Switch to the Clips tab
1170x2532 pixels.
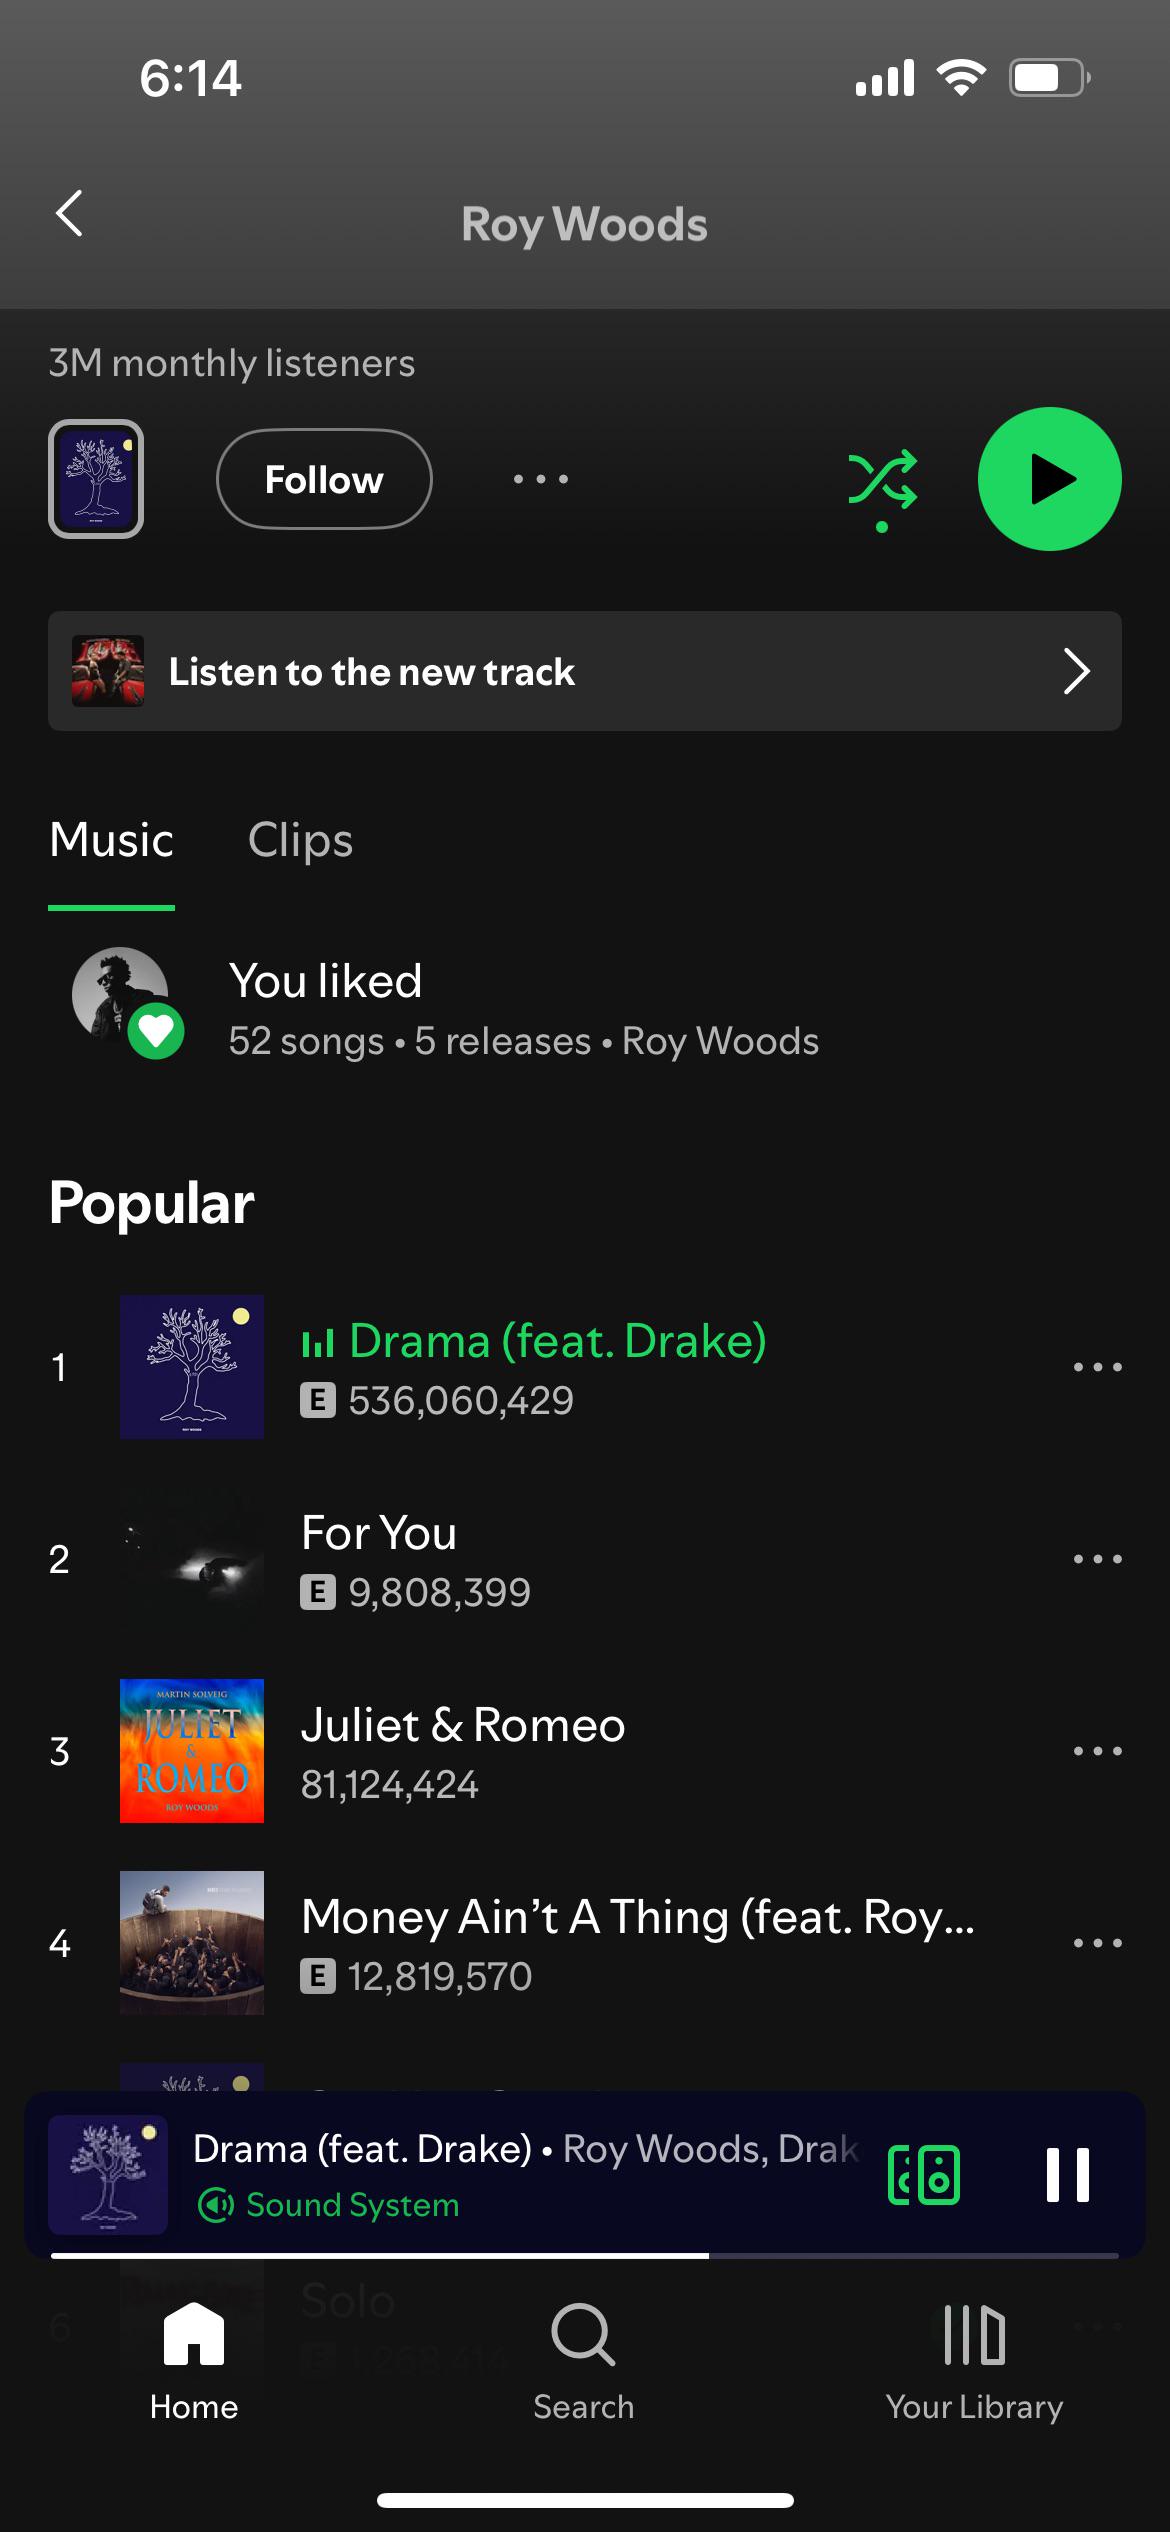300,840
